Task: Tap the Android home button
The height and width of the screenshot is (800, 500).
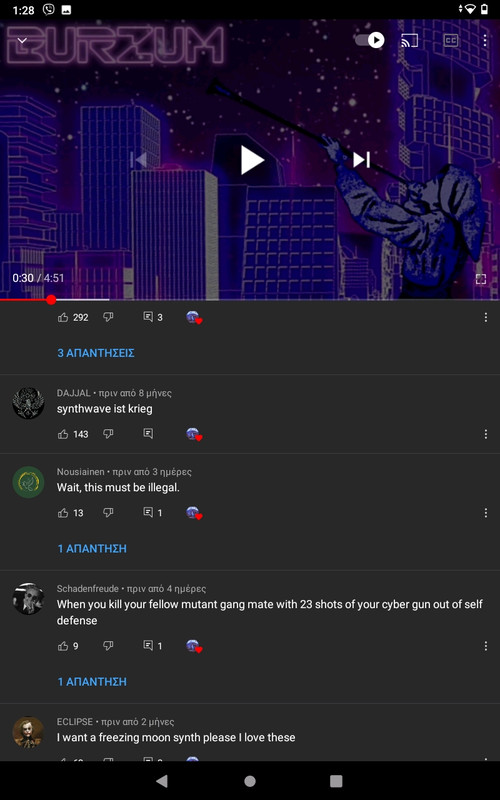Action: click(250, 781)
